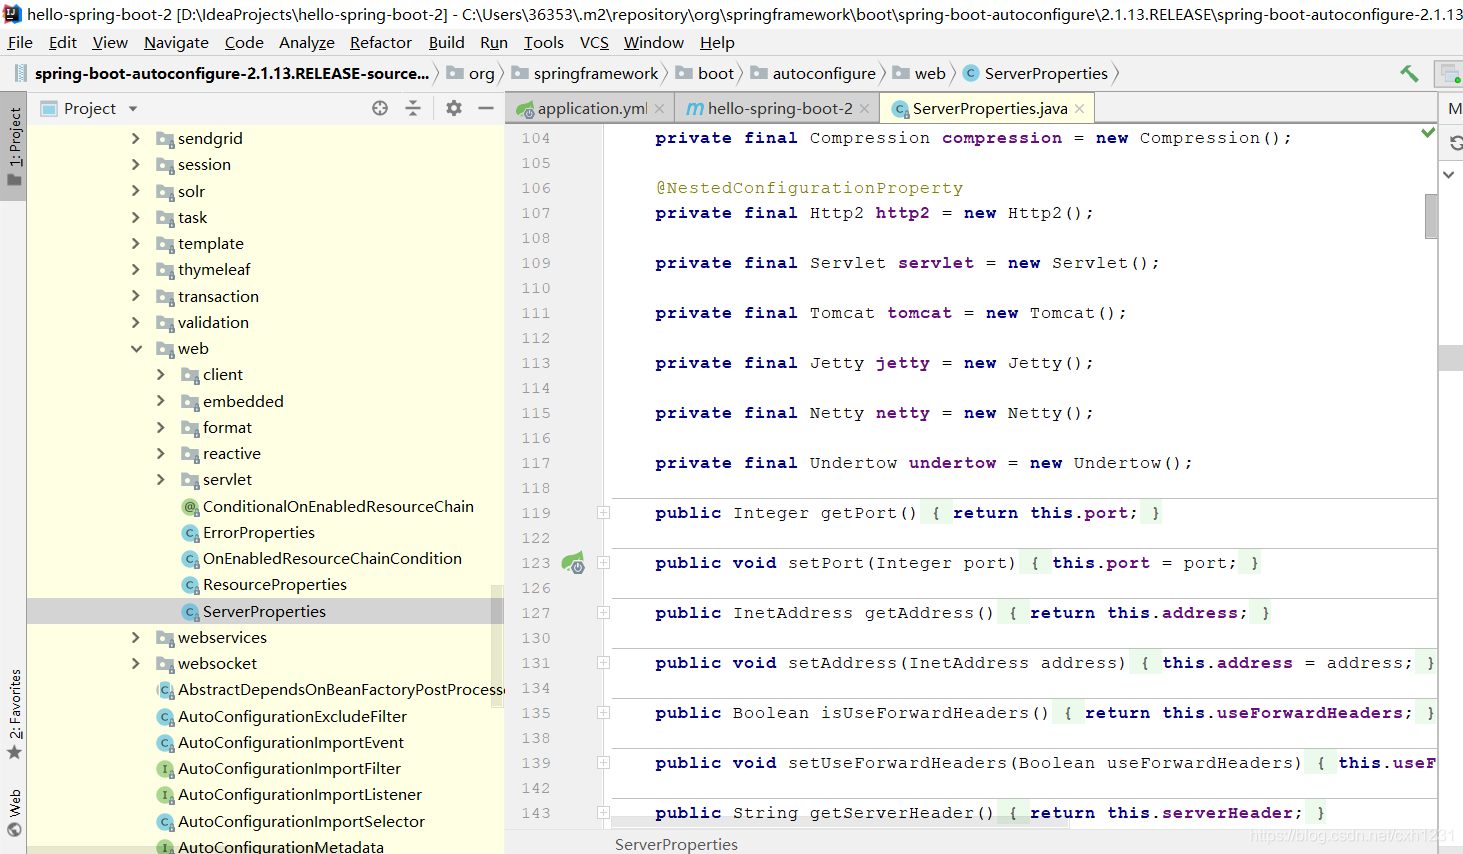Click line number 113 in the gutter

(x=536, y=363)
